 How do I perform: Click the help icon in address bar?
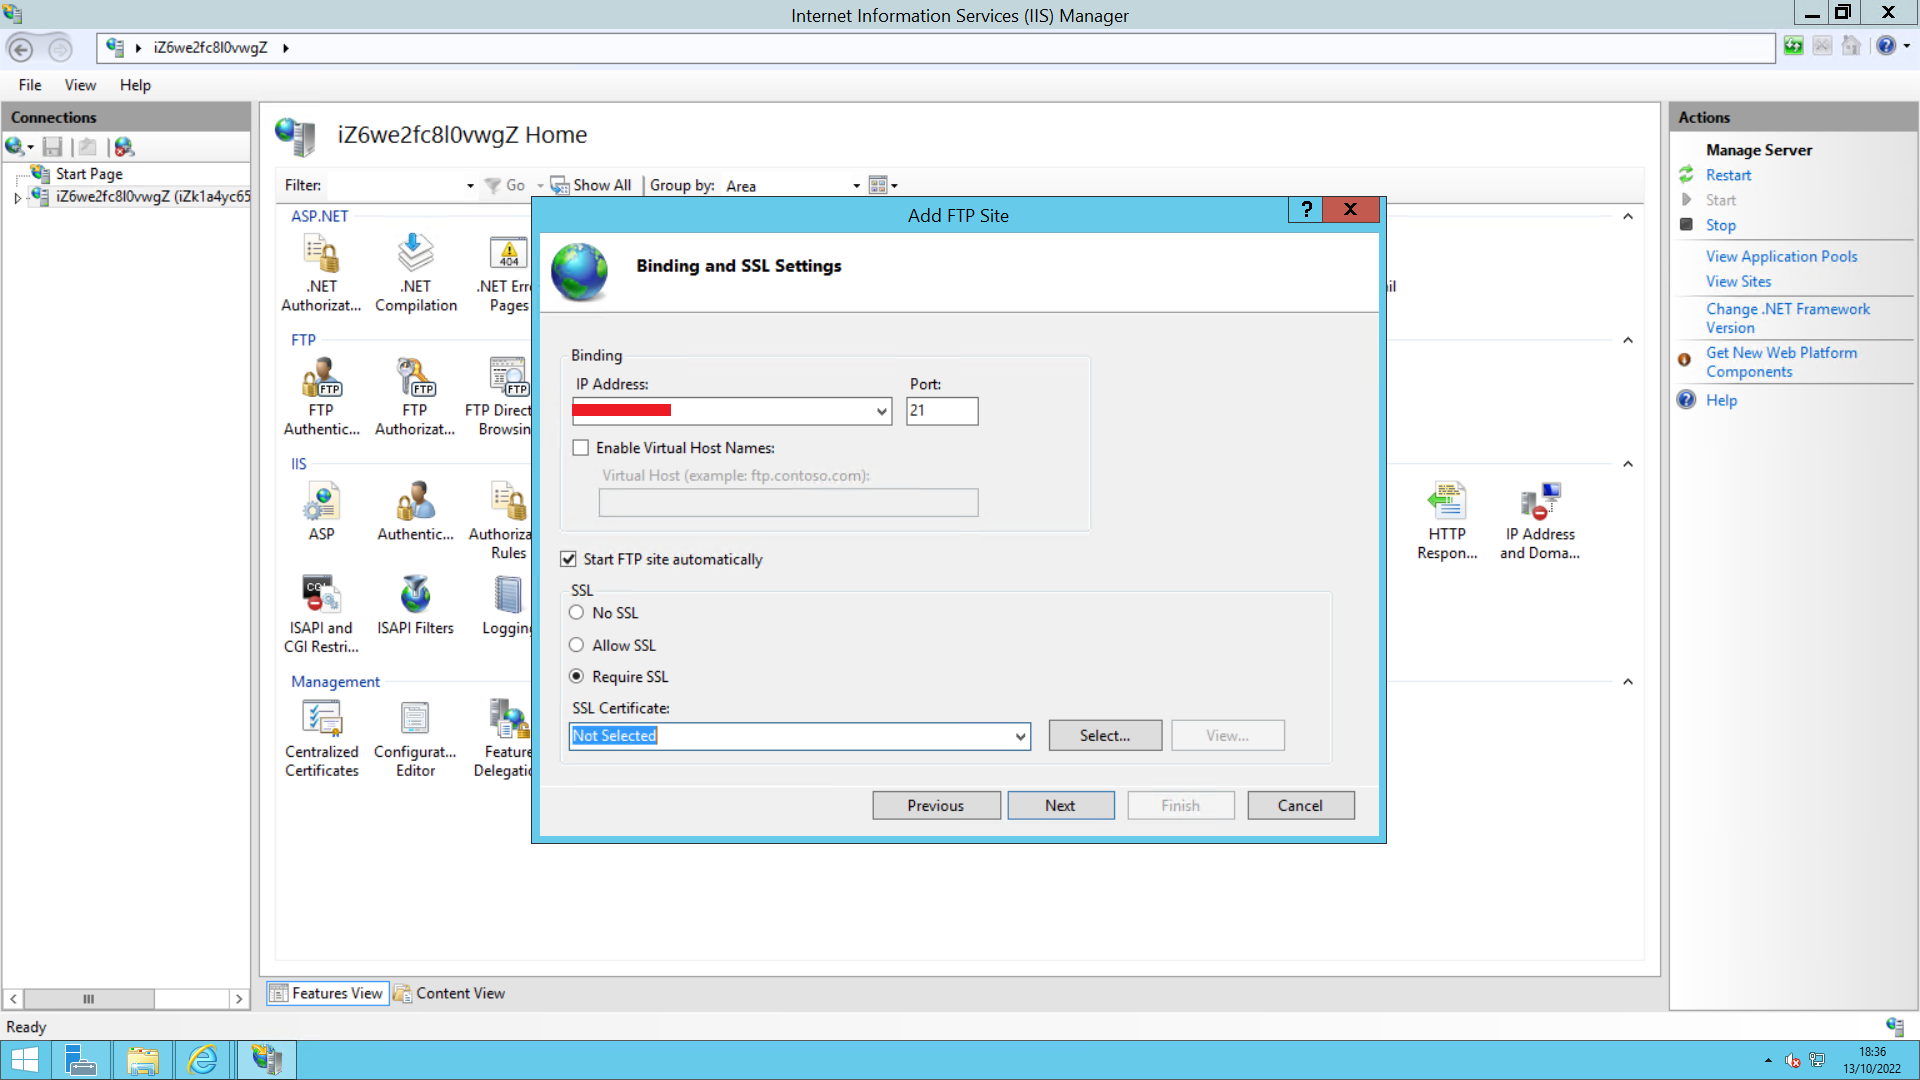1886,46
